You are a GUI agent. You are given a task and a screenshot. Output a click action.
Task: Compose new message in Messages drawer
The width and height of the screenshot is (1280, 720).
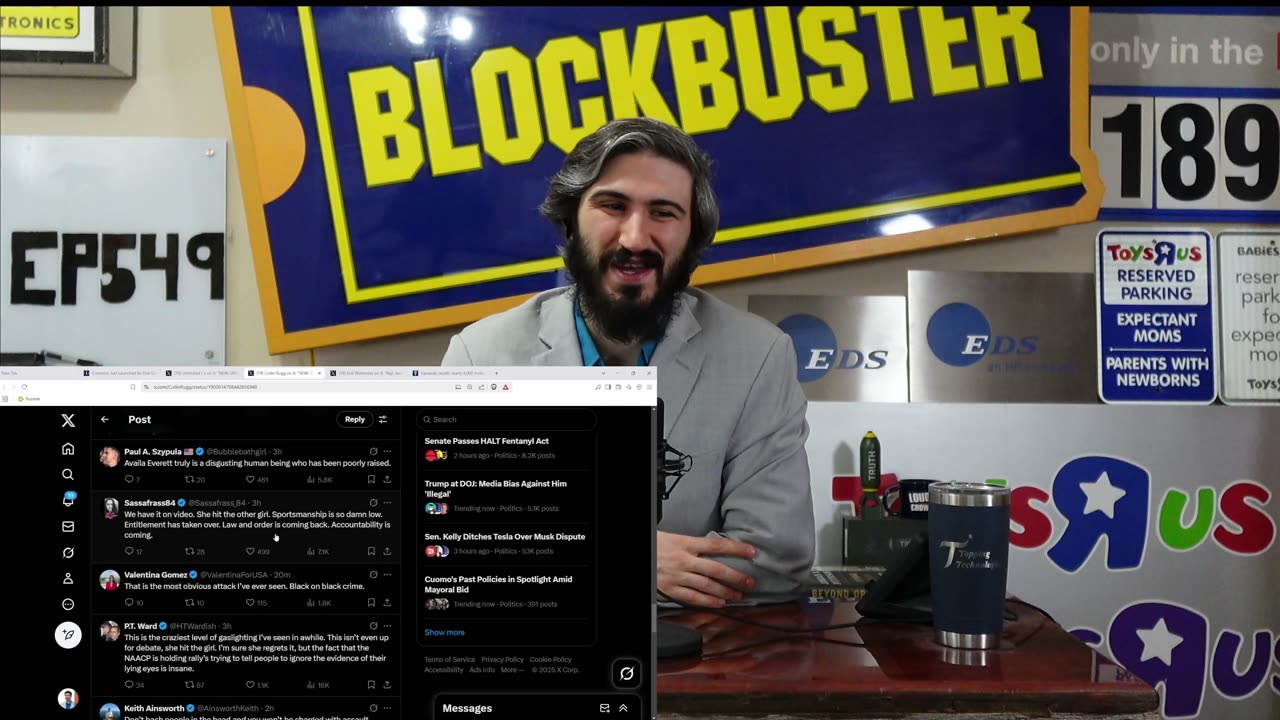click(604, 708)
